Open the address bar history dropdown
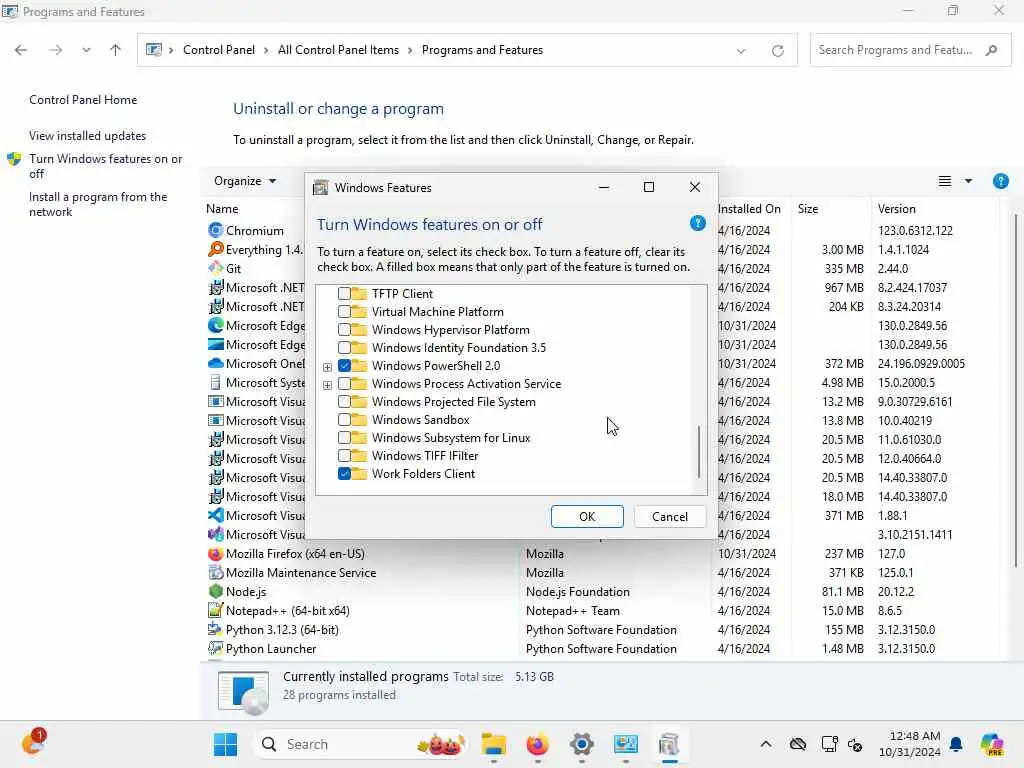 pos(741,50)
